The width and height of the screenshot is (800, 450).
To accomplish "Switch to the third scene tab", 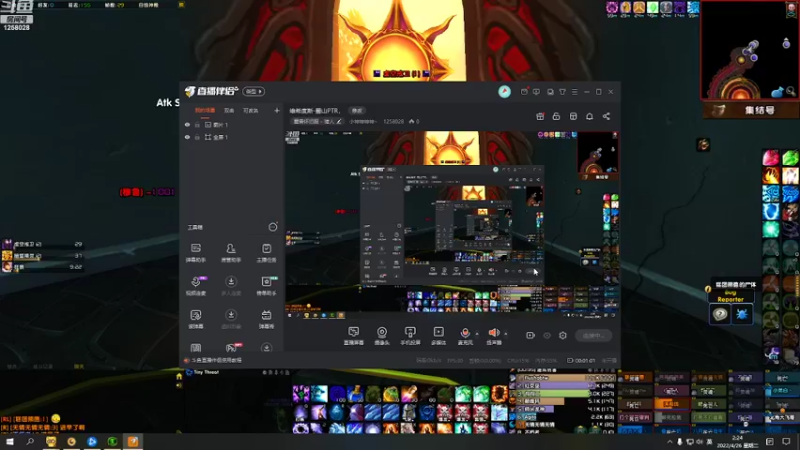I will click(250, 110).
